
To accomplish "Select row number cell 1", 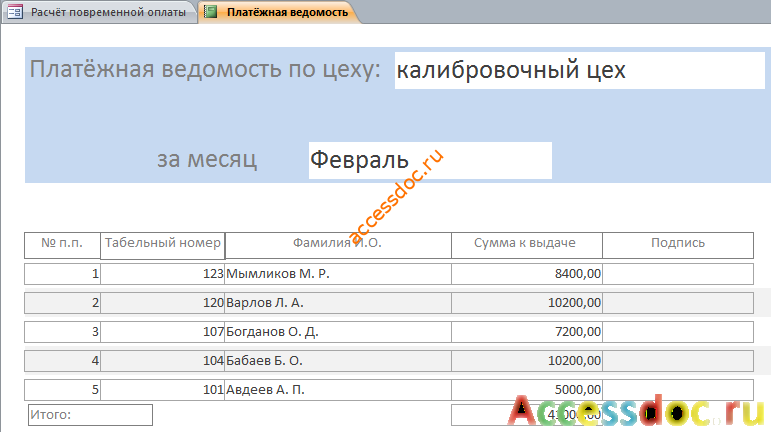I will pos(62,274).
